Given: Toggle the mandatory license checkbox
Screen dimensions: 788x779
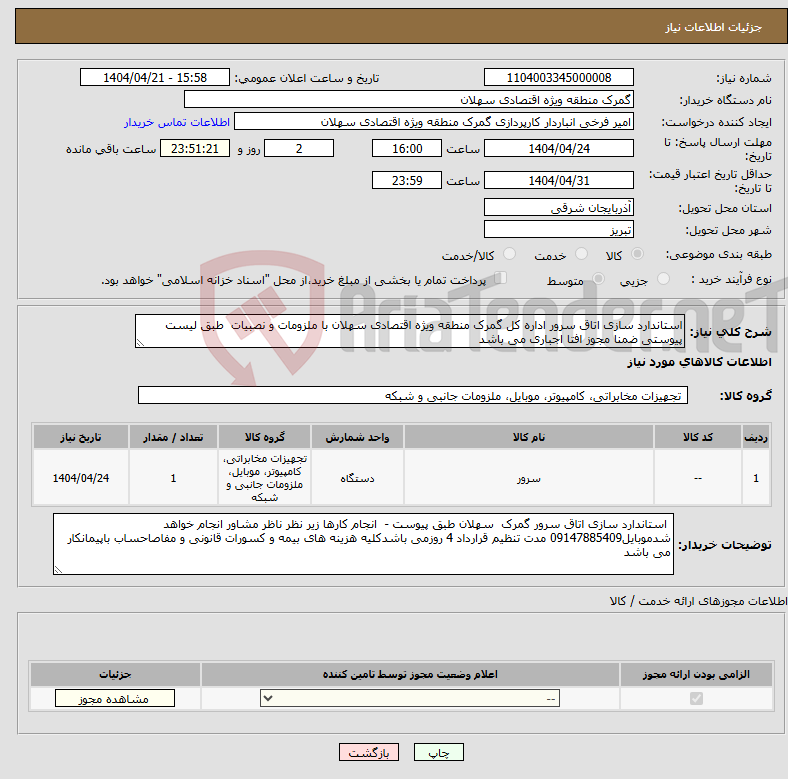Looking at the screenshot, I should click(x=696, y=699).
